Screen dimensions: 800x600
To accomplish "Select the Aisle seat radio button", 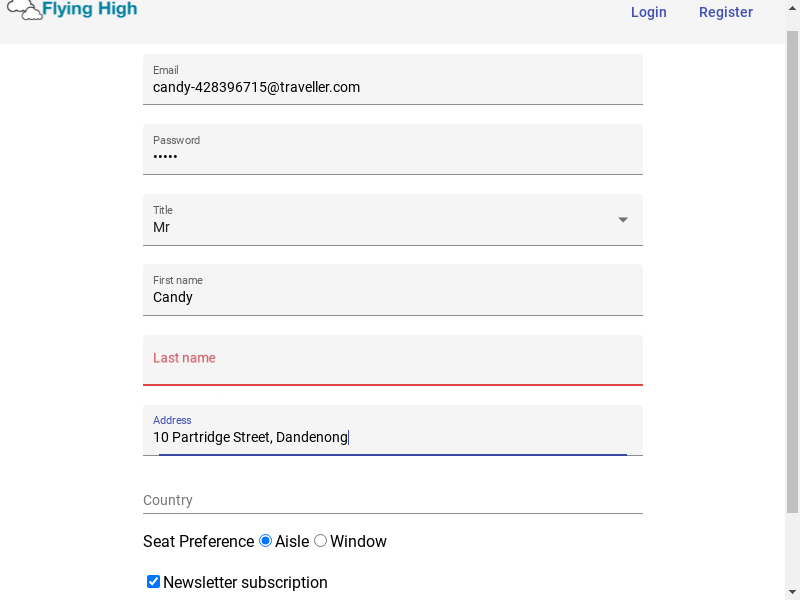I will [x=265, y=541].
